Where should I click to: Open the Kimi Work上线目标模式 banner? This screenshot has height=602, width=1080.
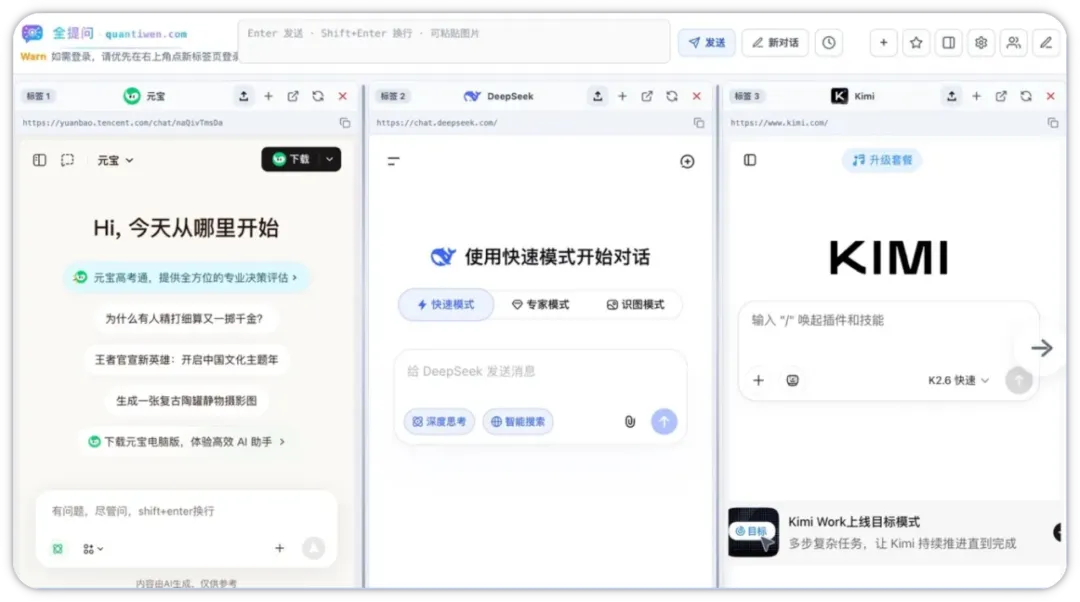(x=892, y=532)
